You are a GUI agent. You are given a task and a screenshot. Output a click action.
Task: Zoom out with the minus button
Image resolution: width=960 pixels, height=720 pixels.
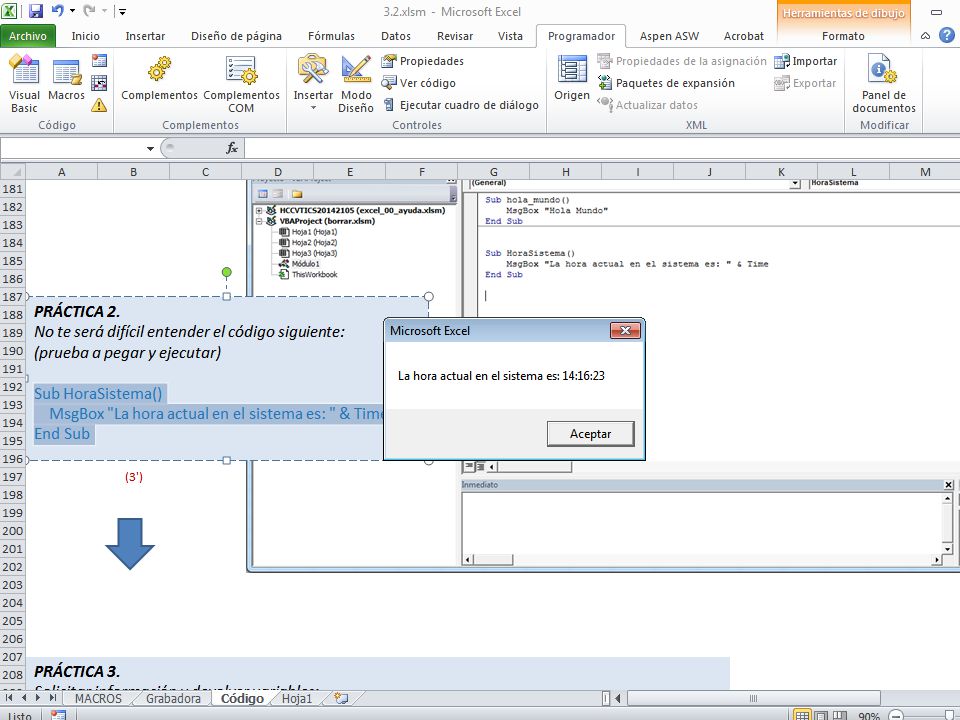895,715
